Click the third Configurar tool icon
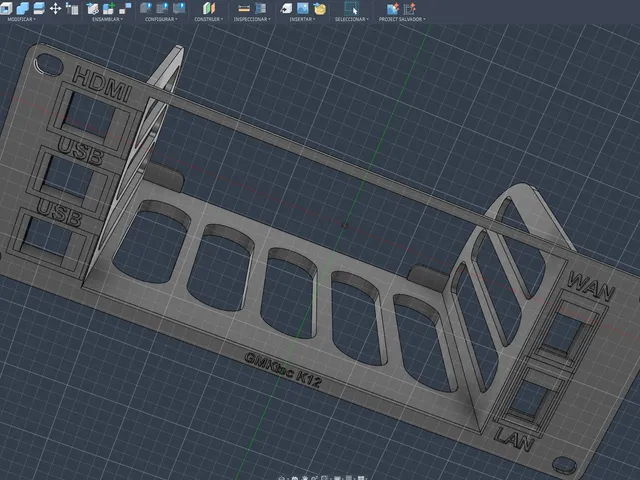This screenshot has width=640, height=480. (179, 8)
